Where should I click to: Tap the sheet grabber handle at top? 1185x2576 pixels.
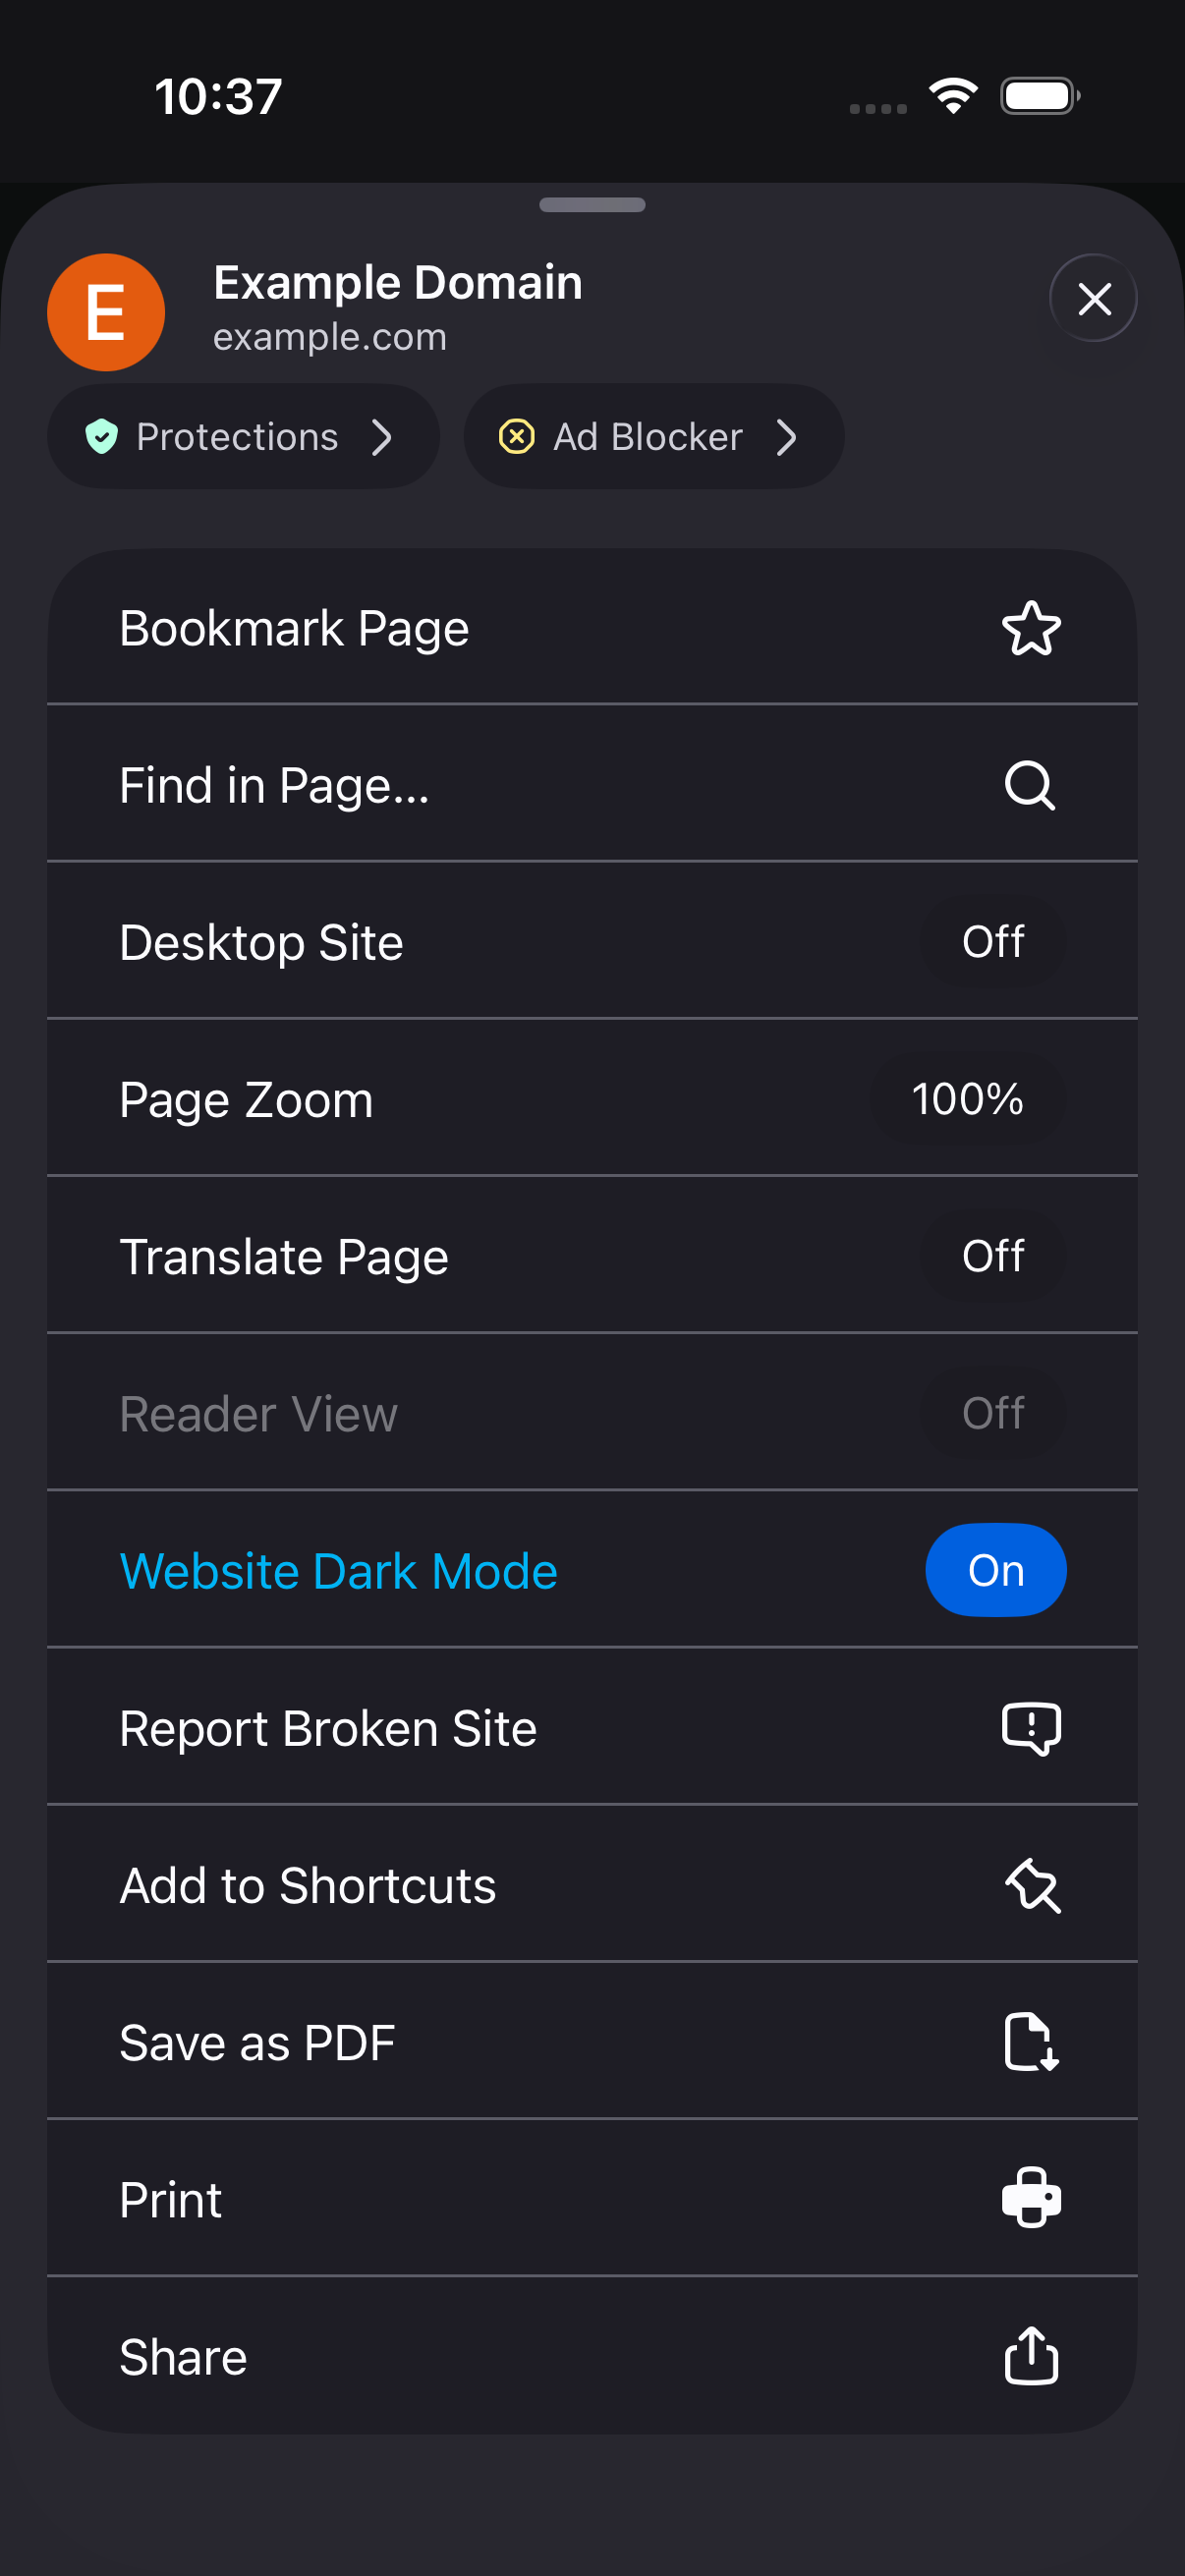coord(592,205)
